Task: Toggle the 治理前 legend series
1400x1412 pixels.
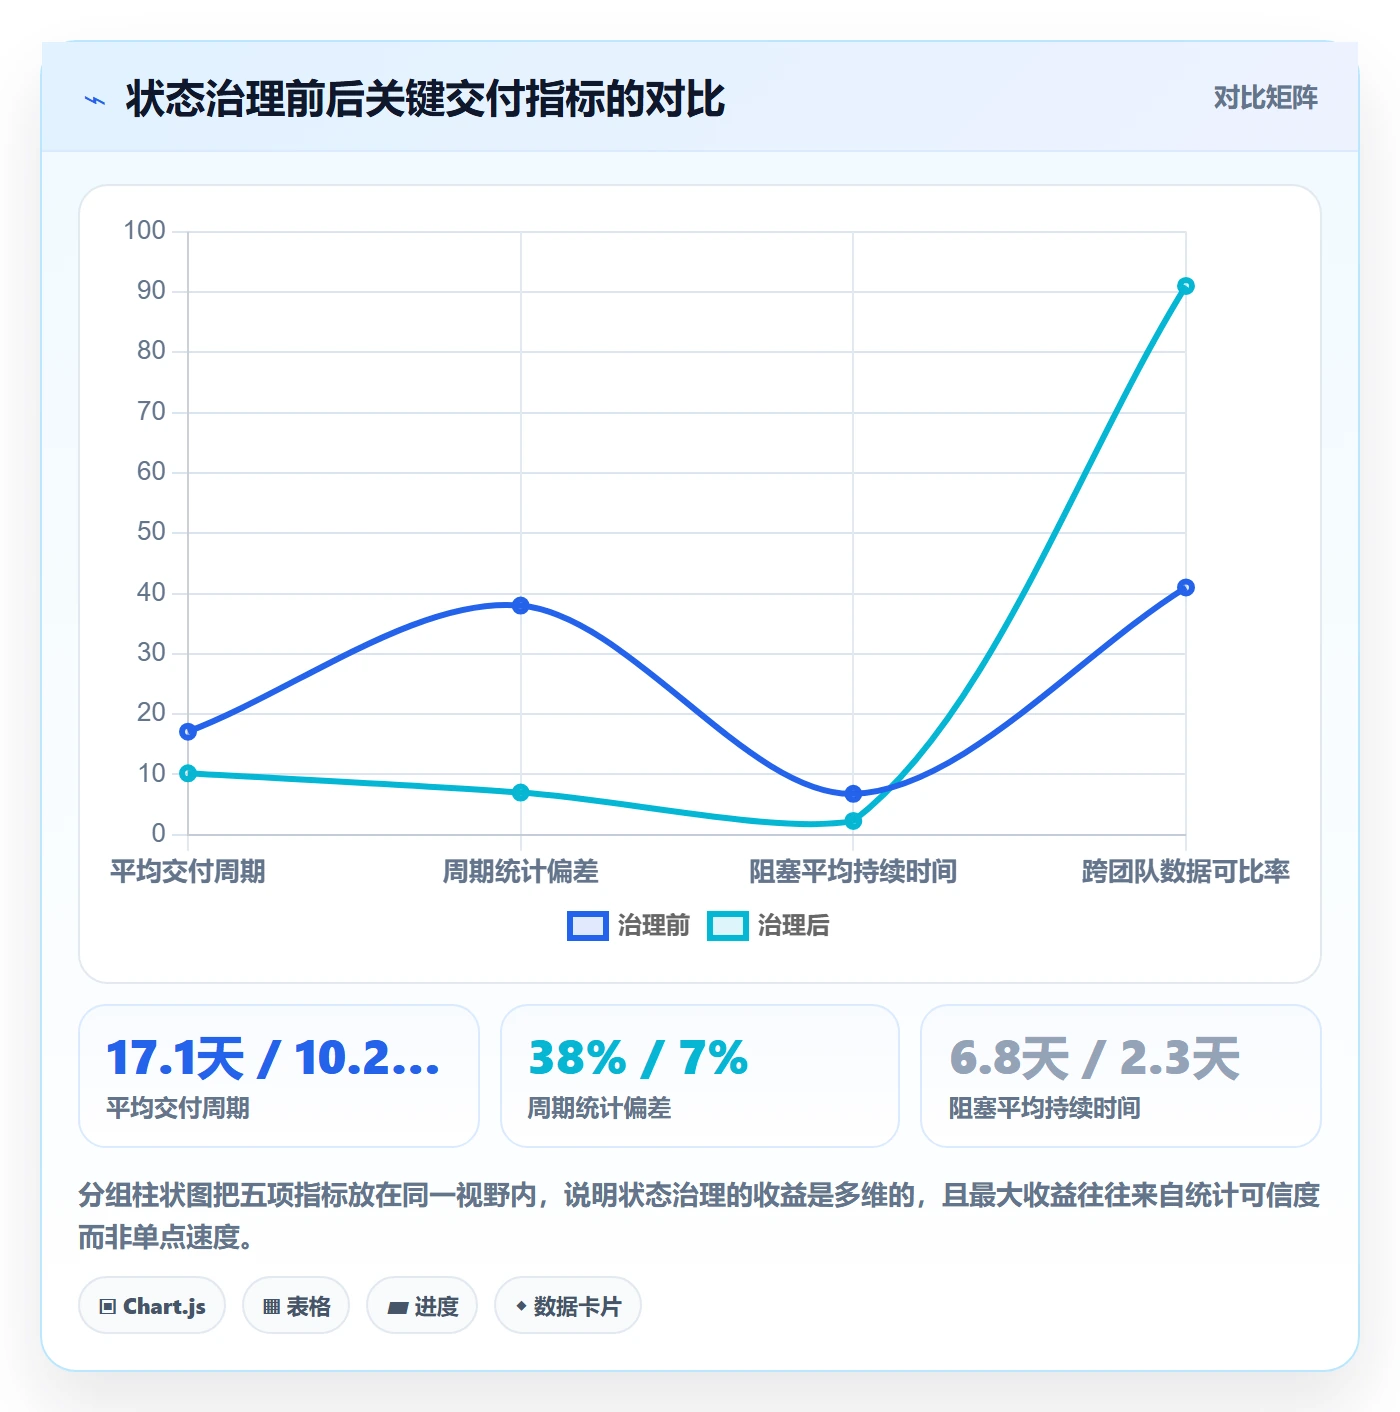Action: [x=628, y=926]
